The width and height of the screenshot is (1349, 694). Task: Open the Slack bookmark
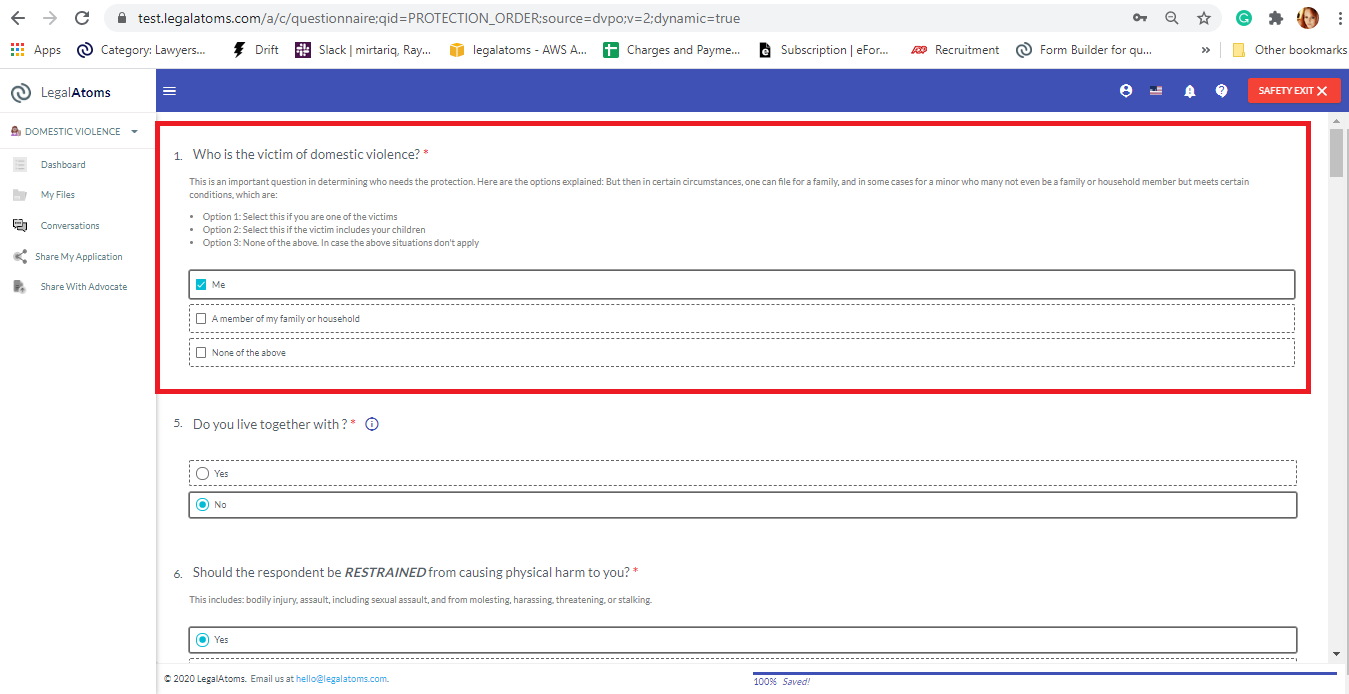coord(364,50)
